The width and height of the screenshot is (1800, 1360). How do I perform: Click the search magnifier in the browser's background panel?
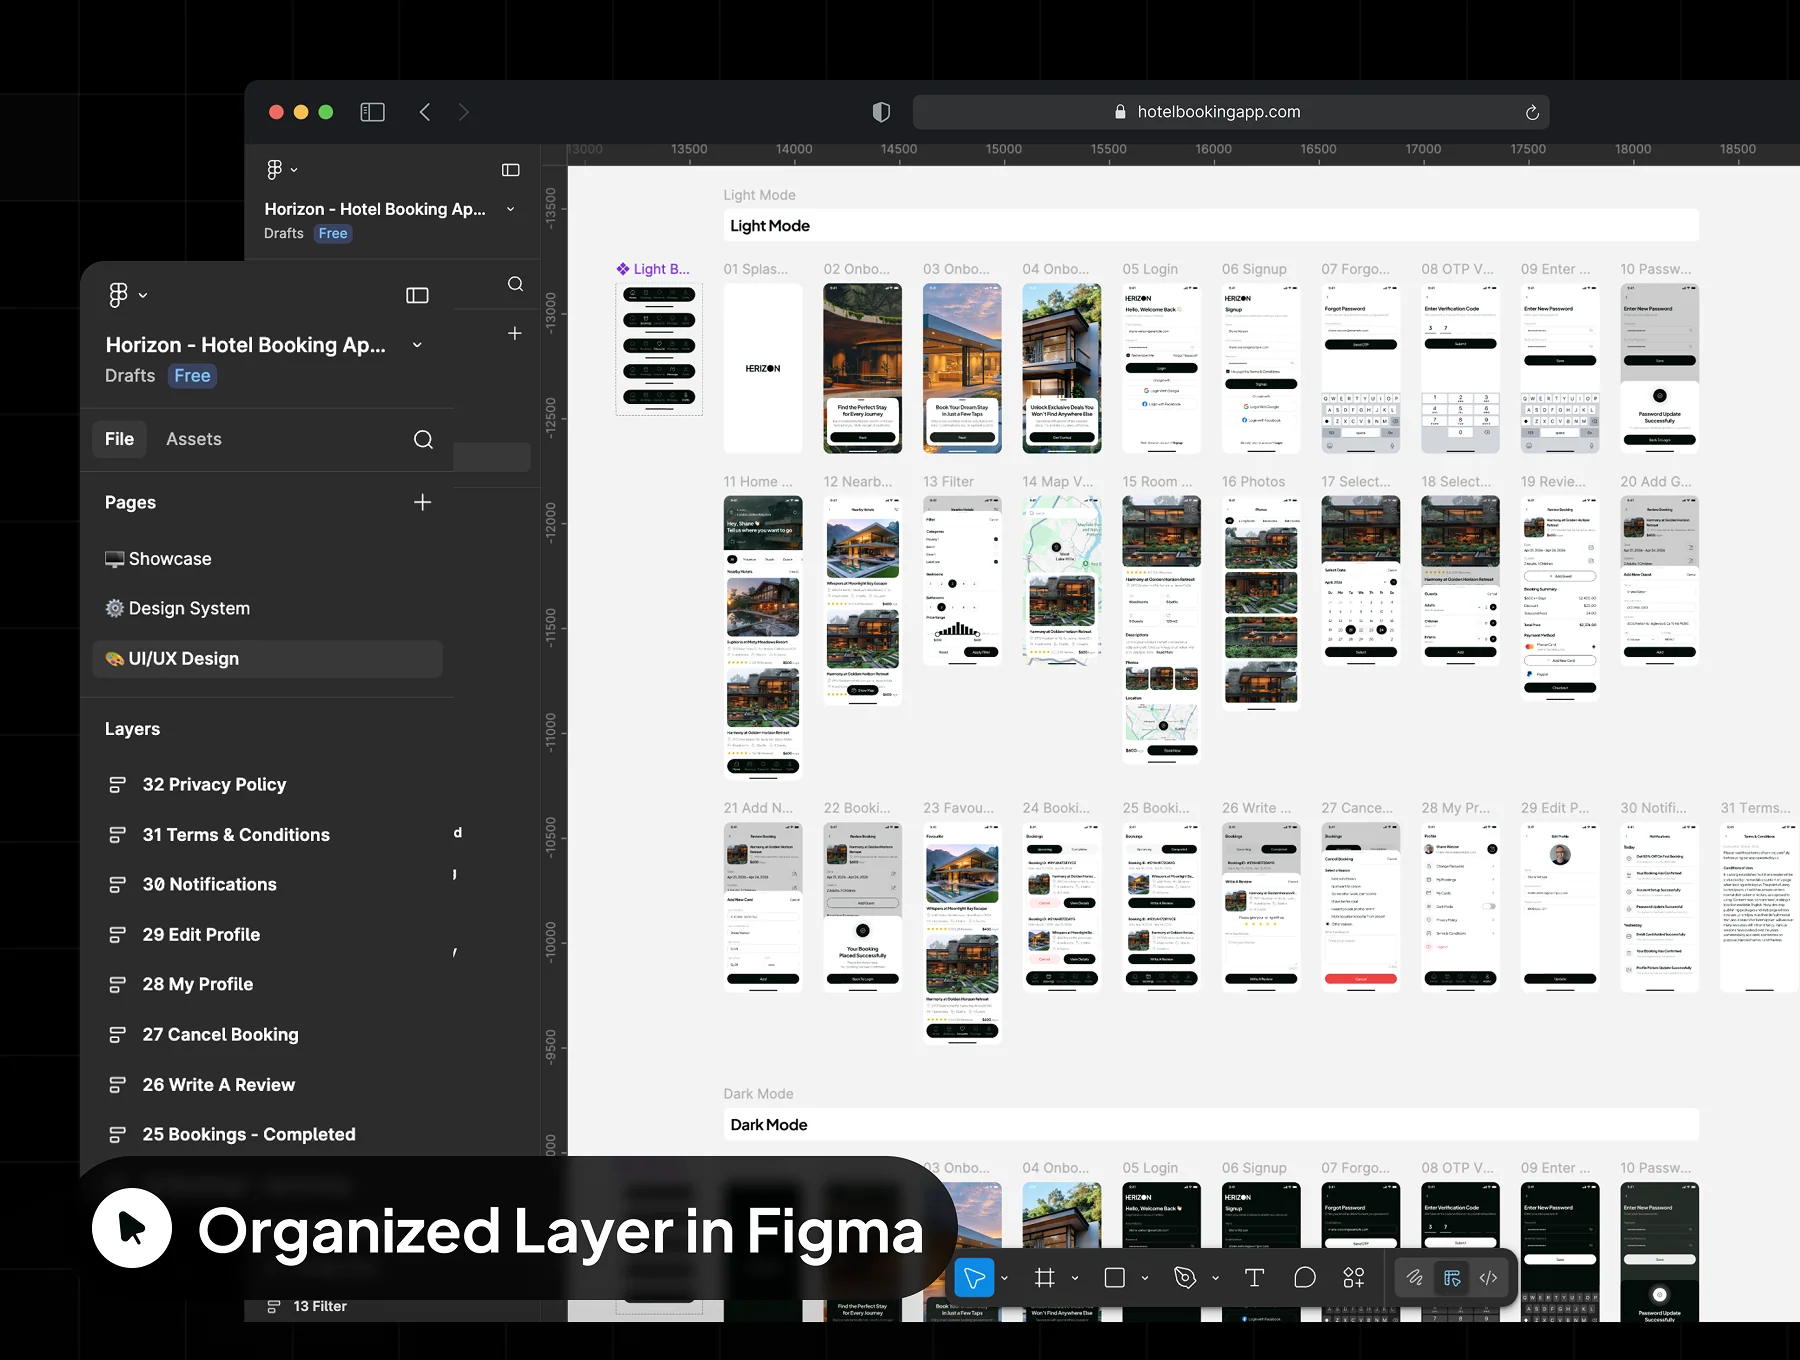(x=515, y=284)
